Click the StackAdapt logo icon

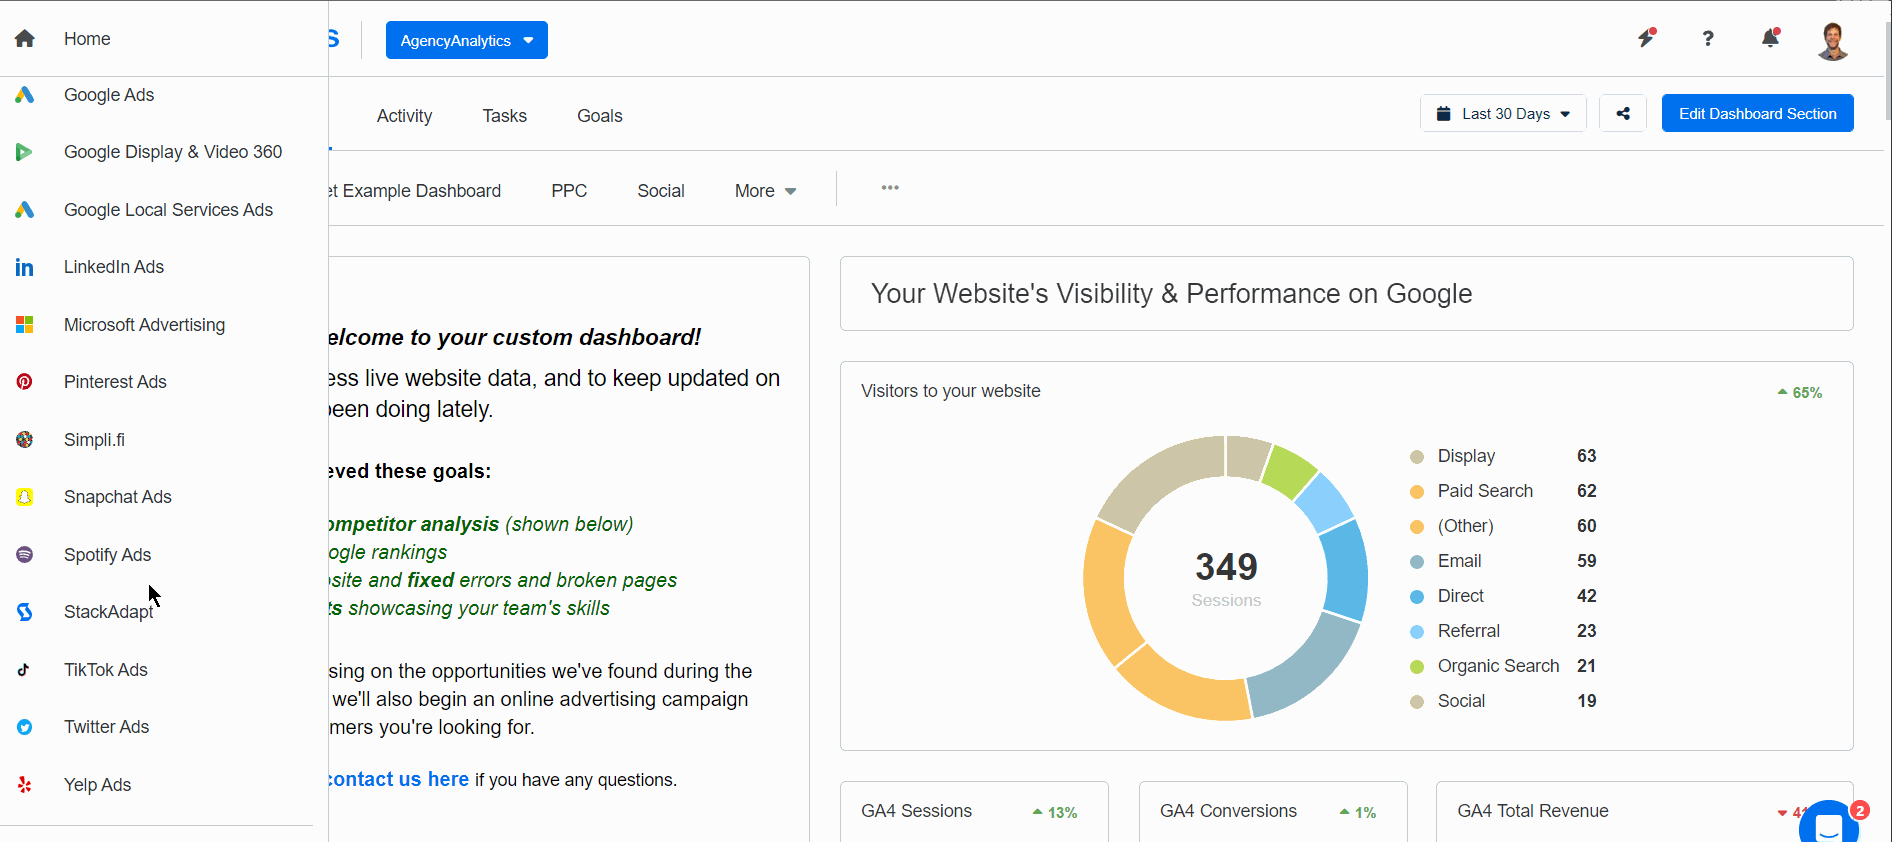(x=25, y=612)
